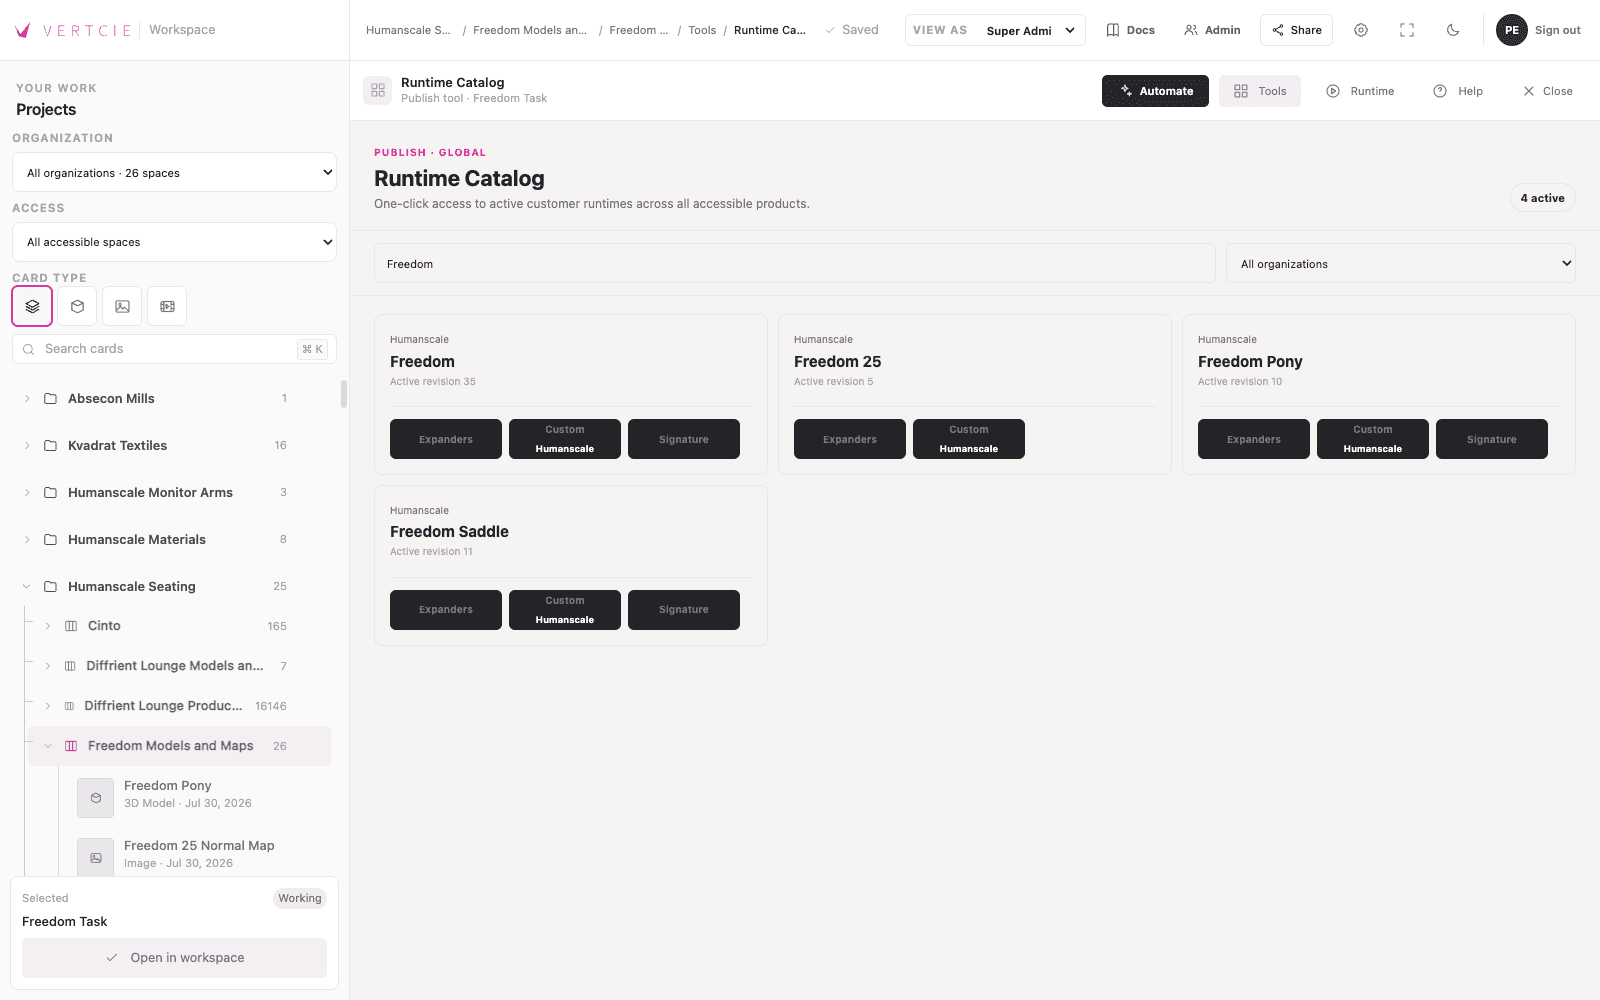Expand the Humanscale Materials folder
Viewport: 1600px width, 1000px height.
[x=27, y=539]
